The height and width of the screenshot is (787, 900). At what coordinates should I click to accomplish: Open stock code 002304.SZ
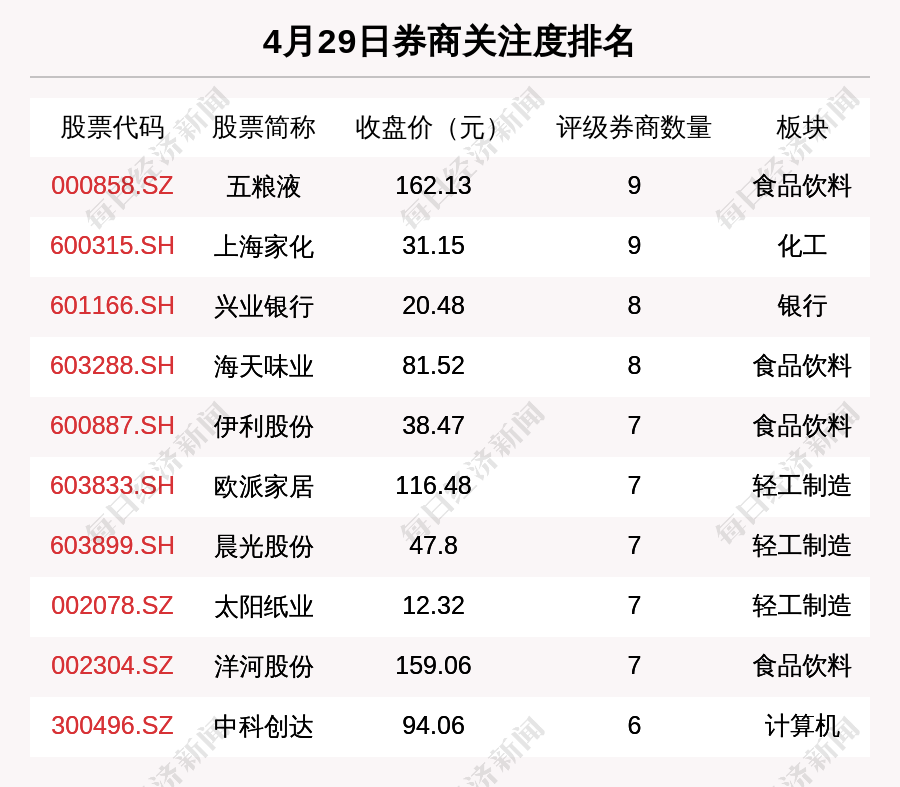coord(112,665)
